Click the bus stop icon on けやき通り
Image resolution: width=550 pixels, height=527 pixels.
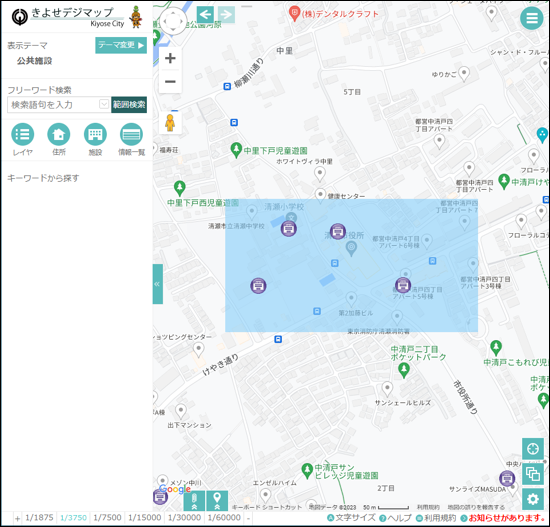click(278, 339)
